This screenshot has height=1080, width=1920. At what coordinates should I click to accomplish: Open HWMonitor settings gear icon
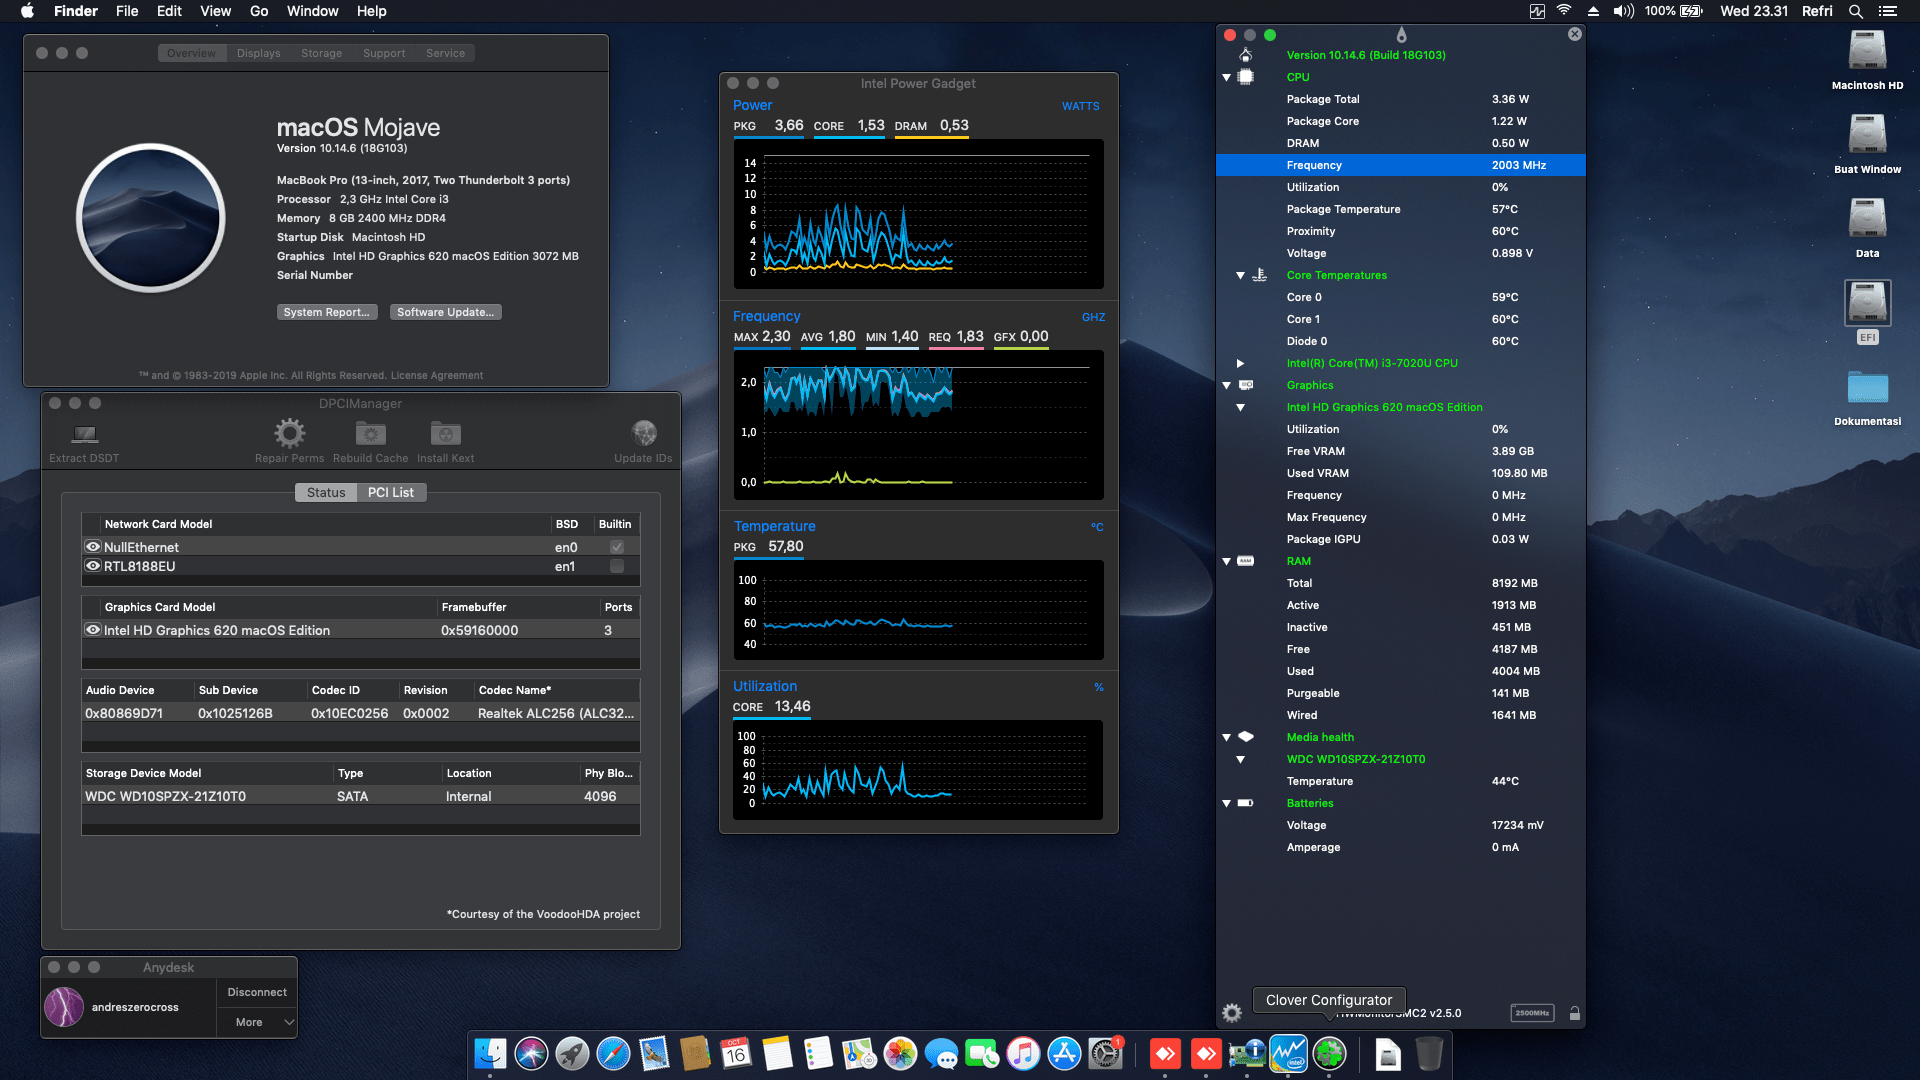1232,1013
